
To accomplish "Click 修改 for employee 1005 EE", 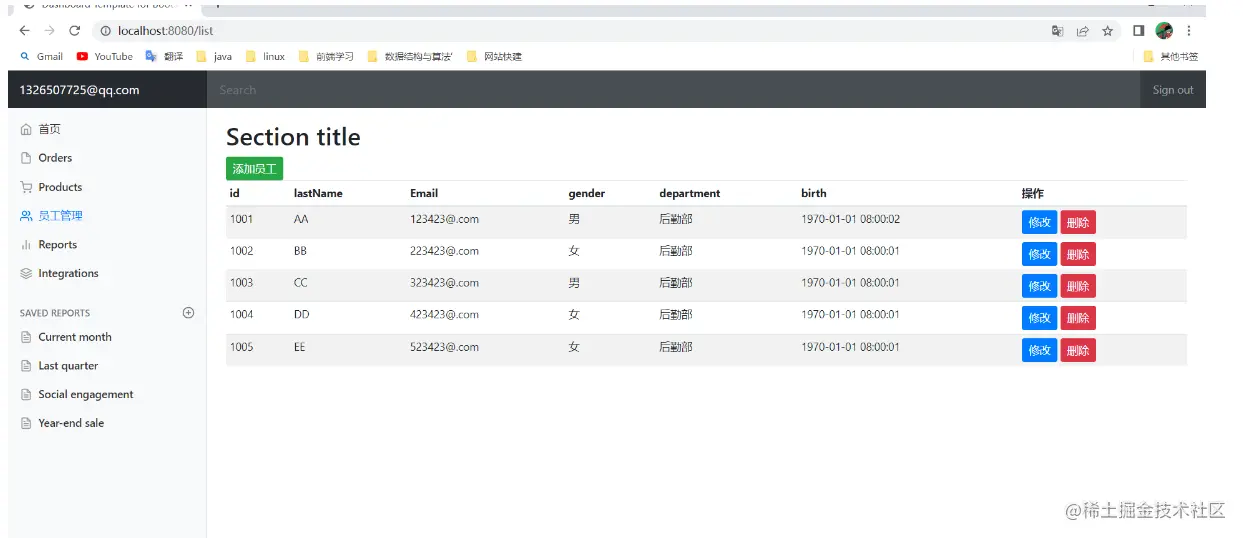I will pyautogui.click(x=1039, y=350).
